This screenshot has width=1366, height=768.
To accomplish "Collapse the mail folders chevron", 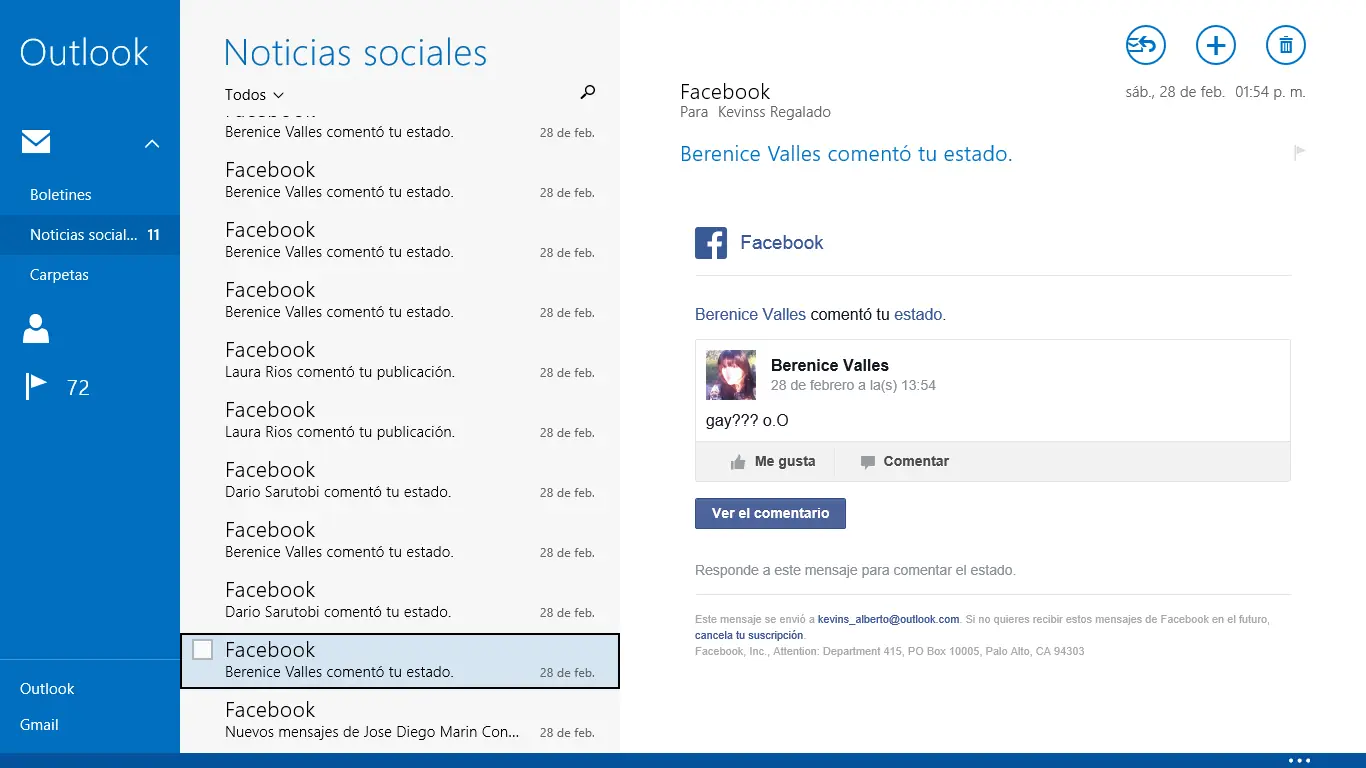I will tap(152, 144).
